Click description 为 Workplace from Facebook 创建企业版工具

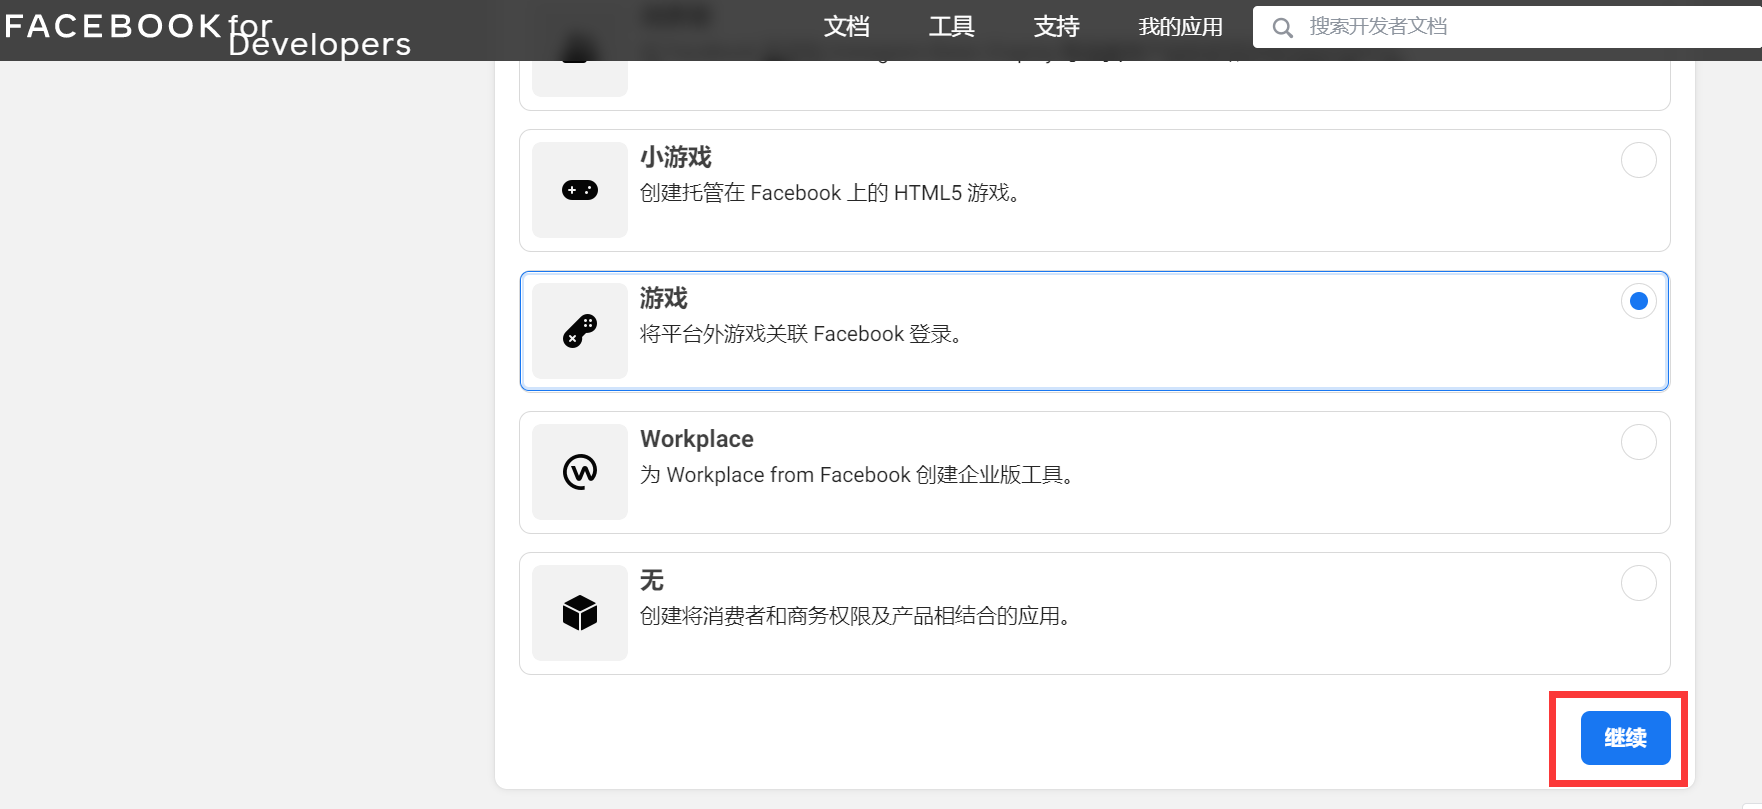click(857, 475)
